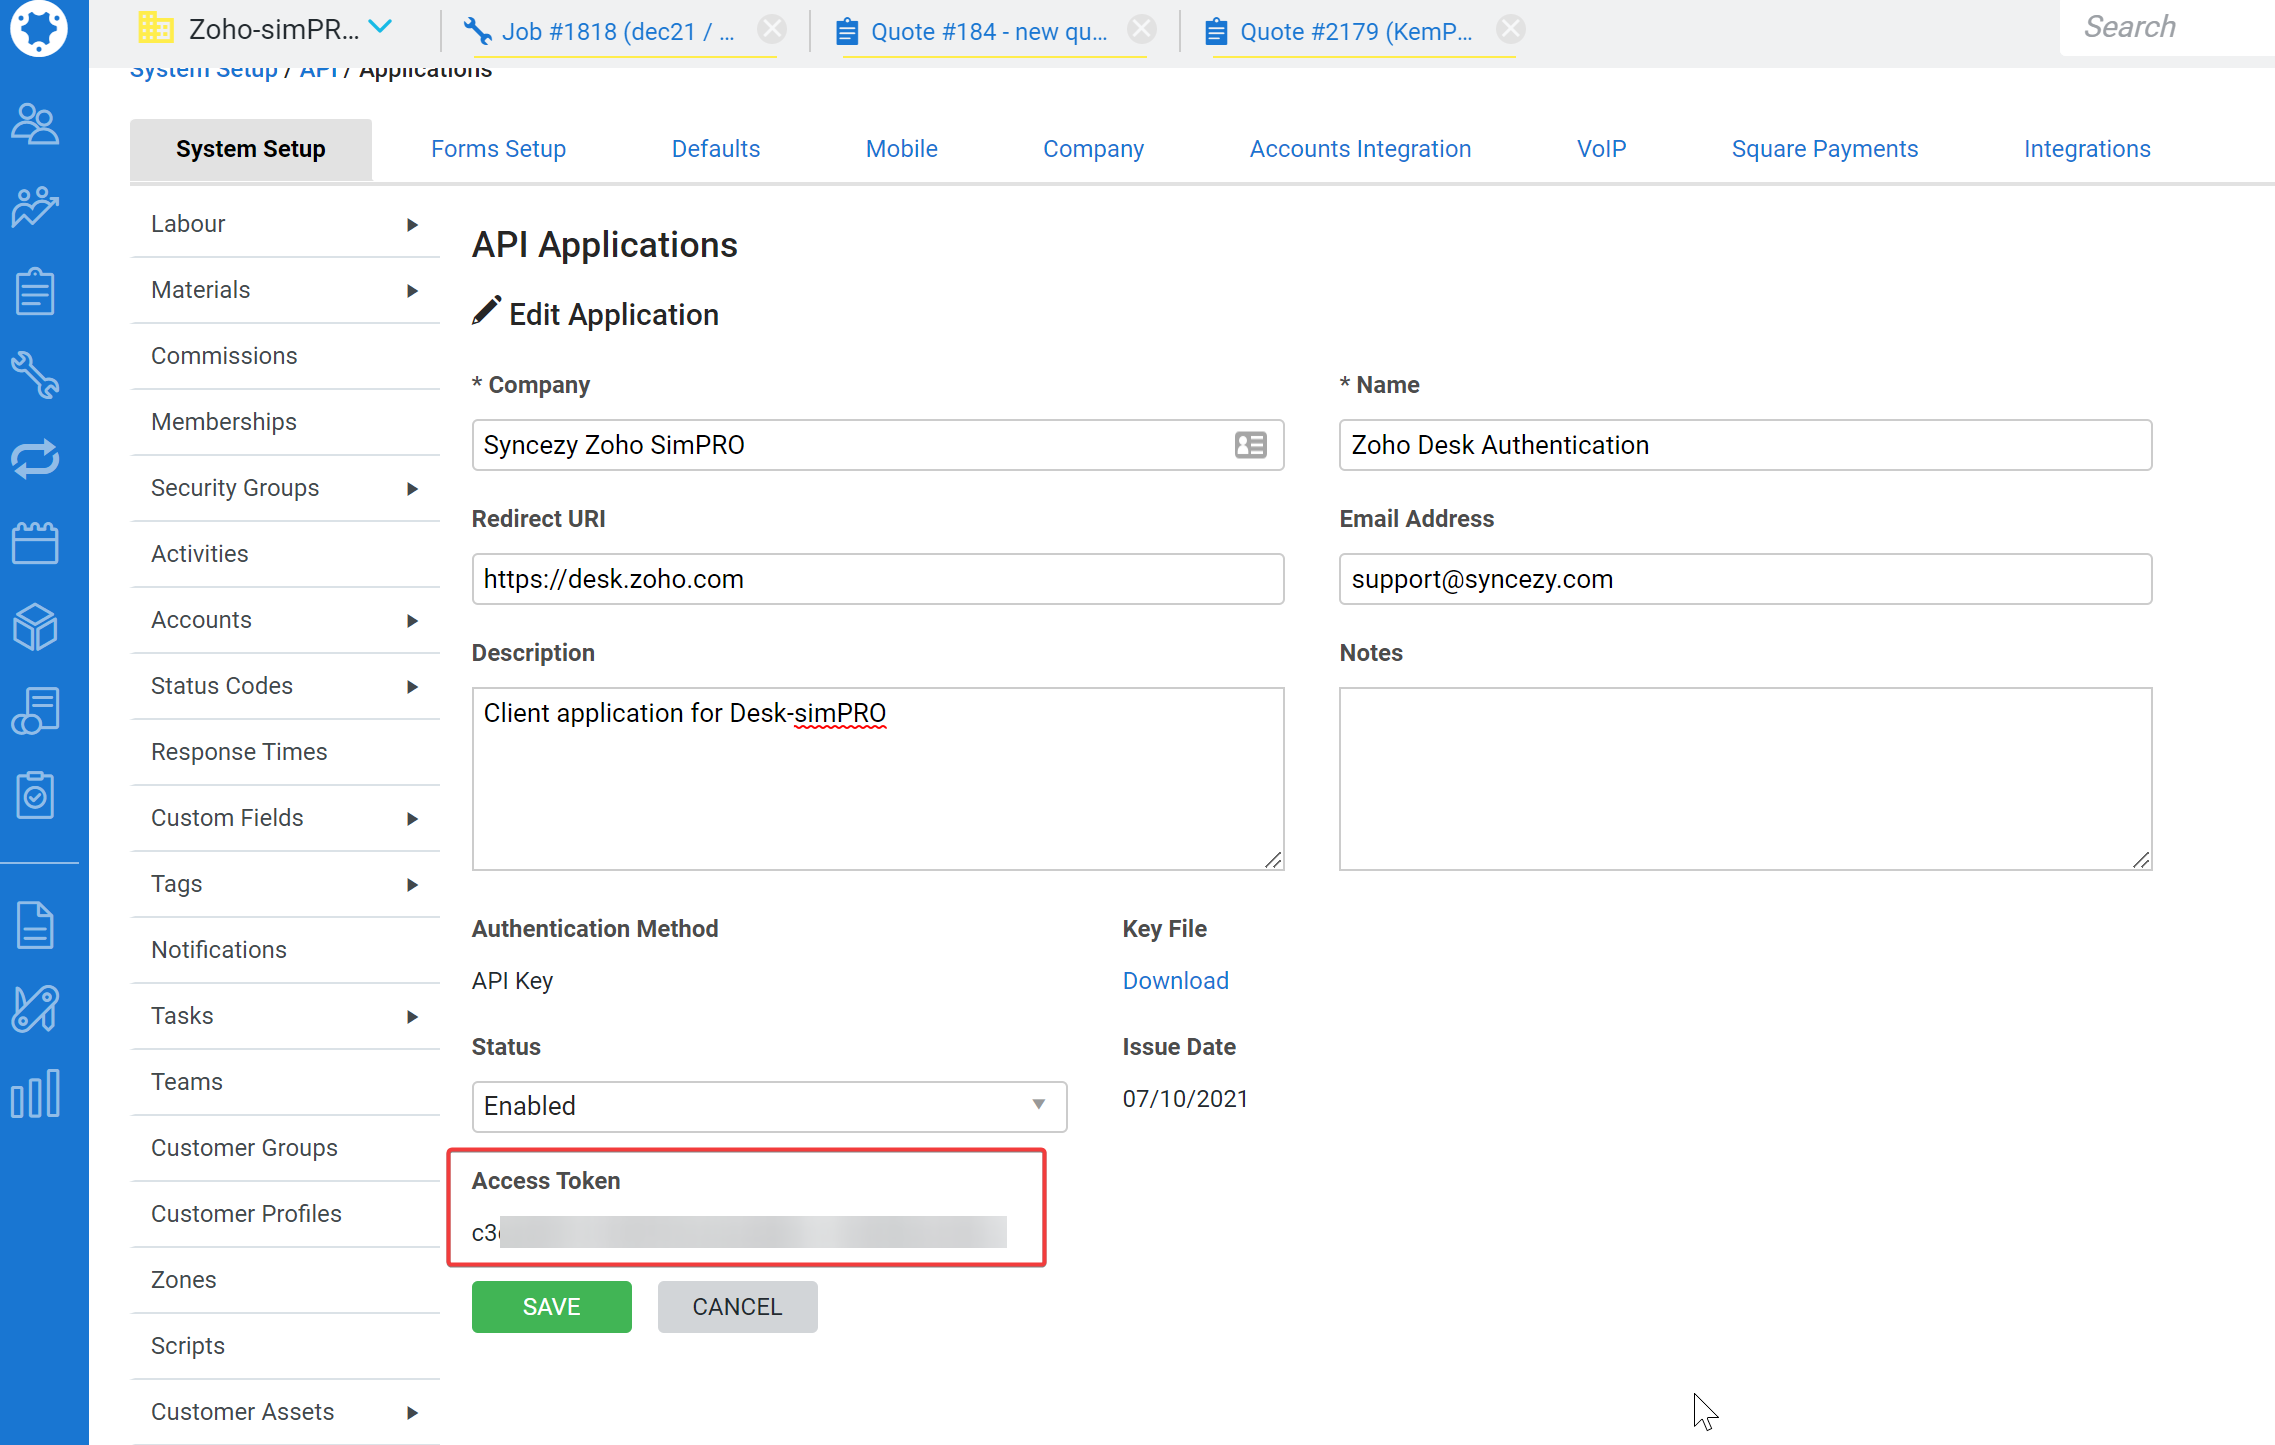Close the Quote #184 tab

1141,29
